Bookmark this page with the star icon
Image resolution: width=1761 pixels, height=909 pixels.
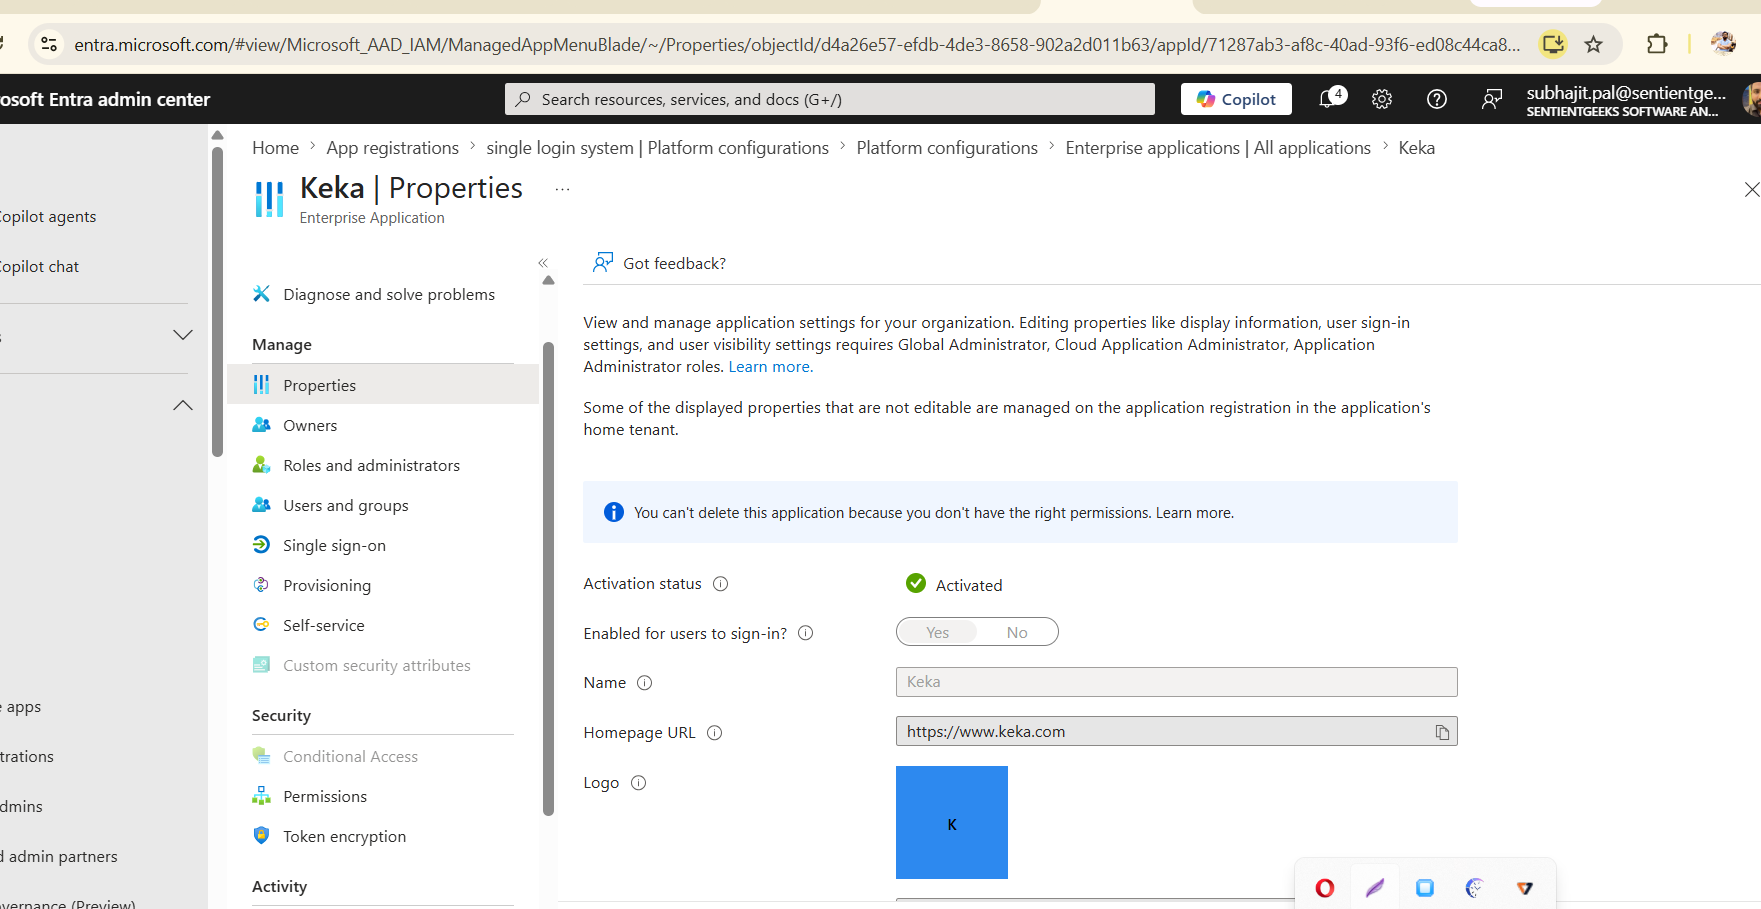pos(1594,44)
